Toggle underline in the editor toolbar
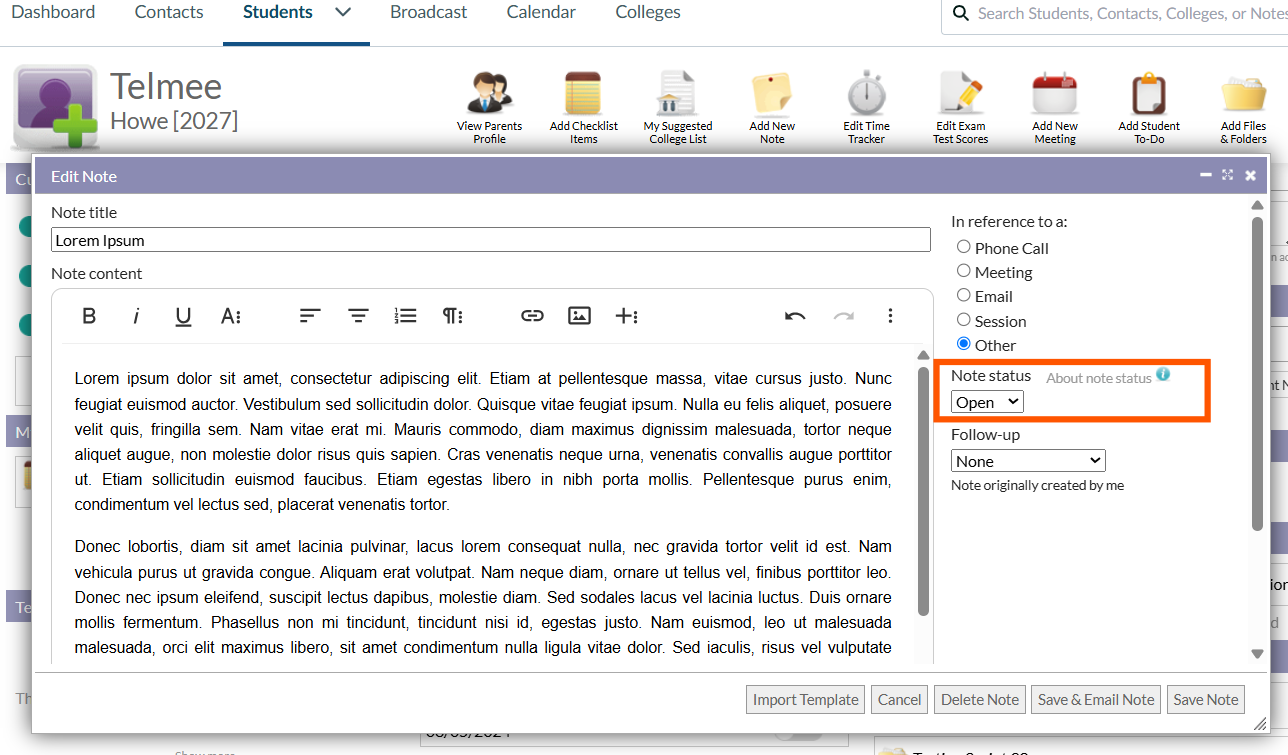 [183, 316]
